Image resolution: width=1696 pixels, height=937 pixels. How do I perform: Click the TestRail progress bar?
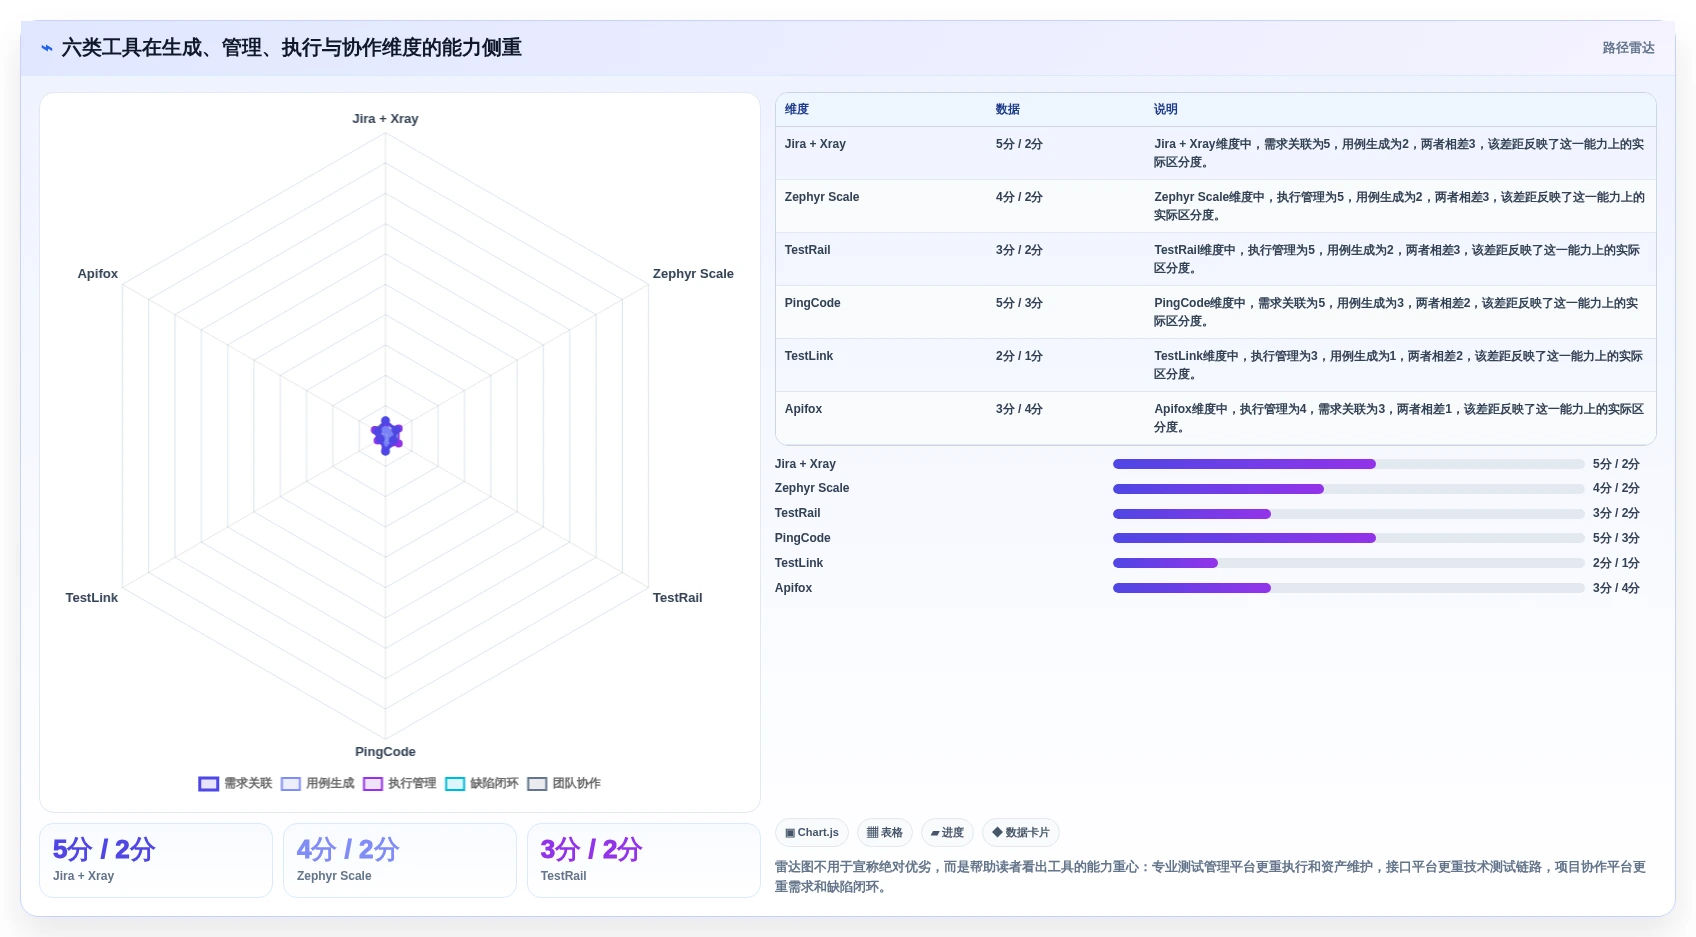1348,514
